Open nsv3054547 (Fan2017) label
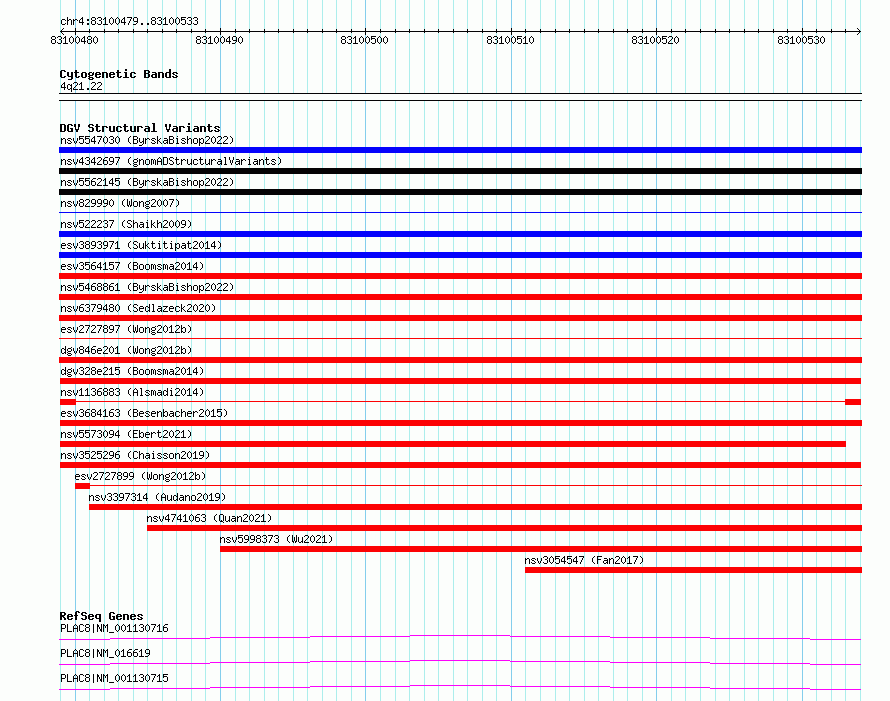Screen dimensions: 890x701 [584, 560]
